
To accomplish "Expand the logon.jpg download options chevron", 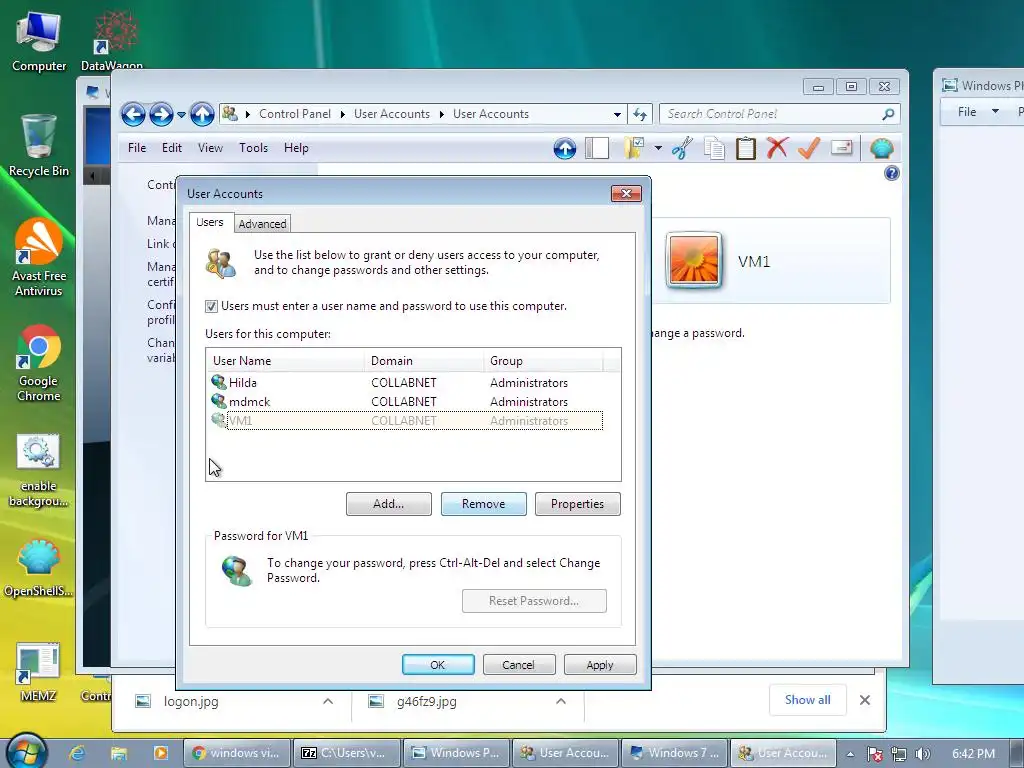I will pos(328,701).
